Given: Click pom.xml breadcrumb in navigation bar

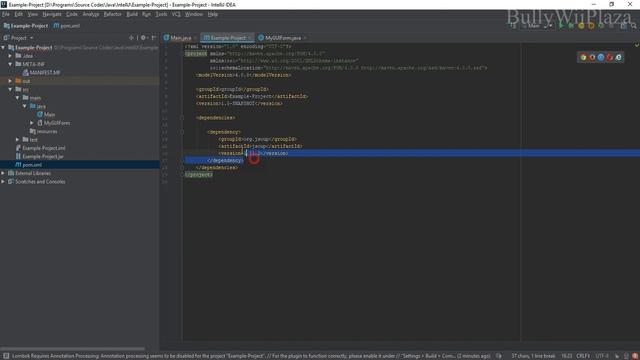Looking at the screenshot, I should [67, 26].
